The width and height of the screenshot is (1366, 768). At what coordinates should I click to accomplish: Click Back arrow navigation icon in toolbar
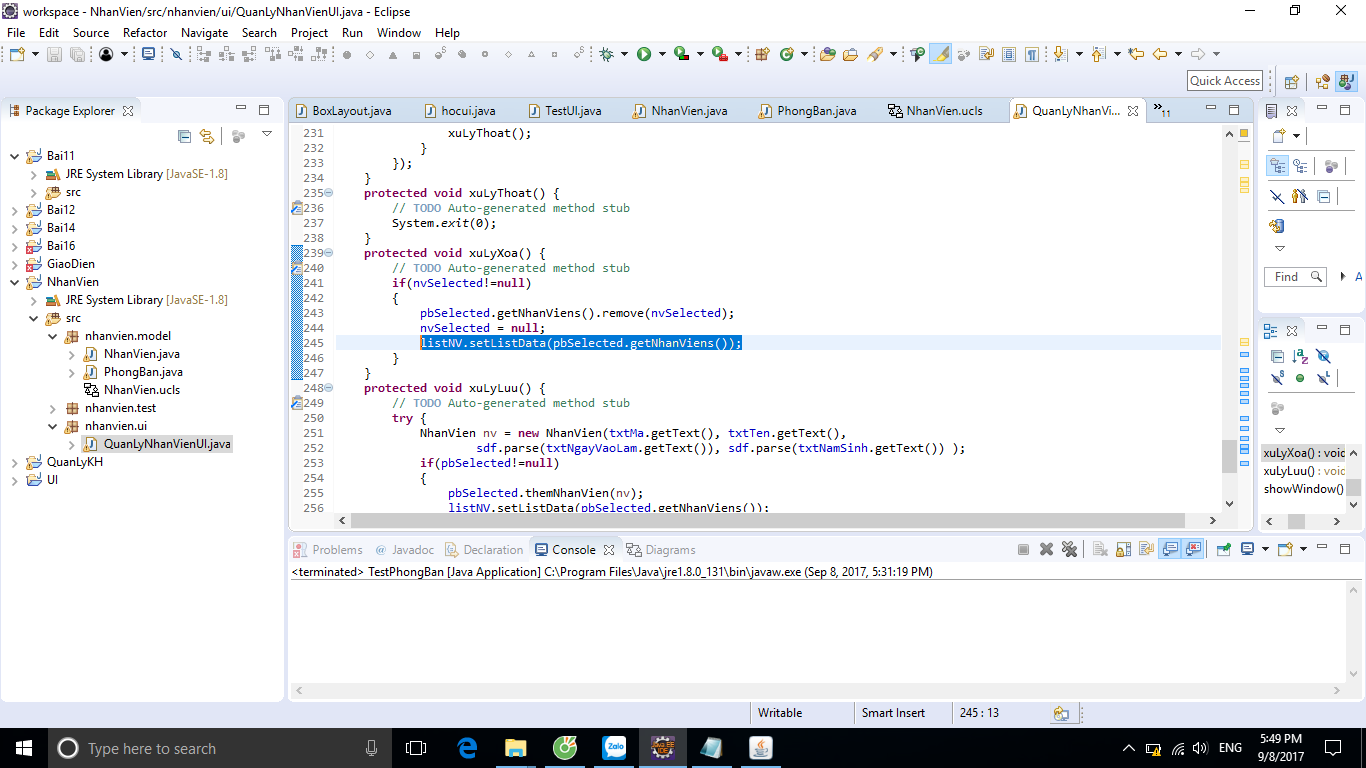point(1160,54)
